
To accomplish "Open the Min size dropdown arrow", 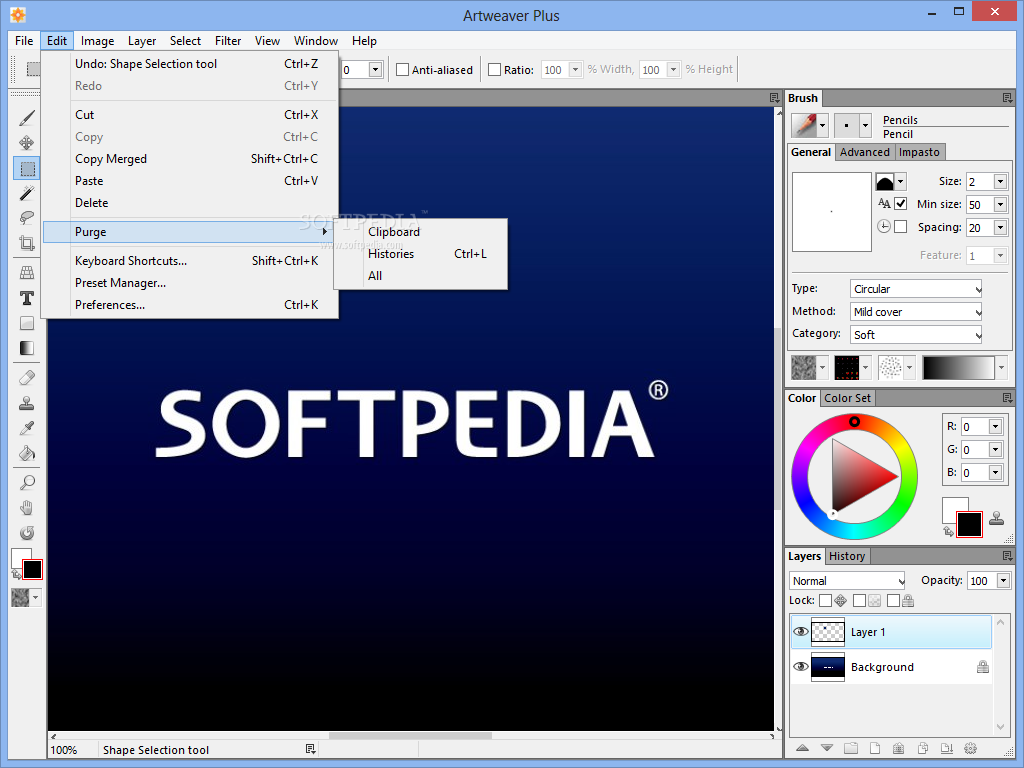I will [1000, 204].
